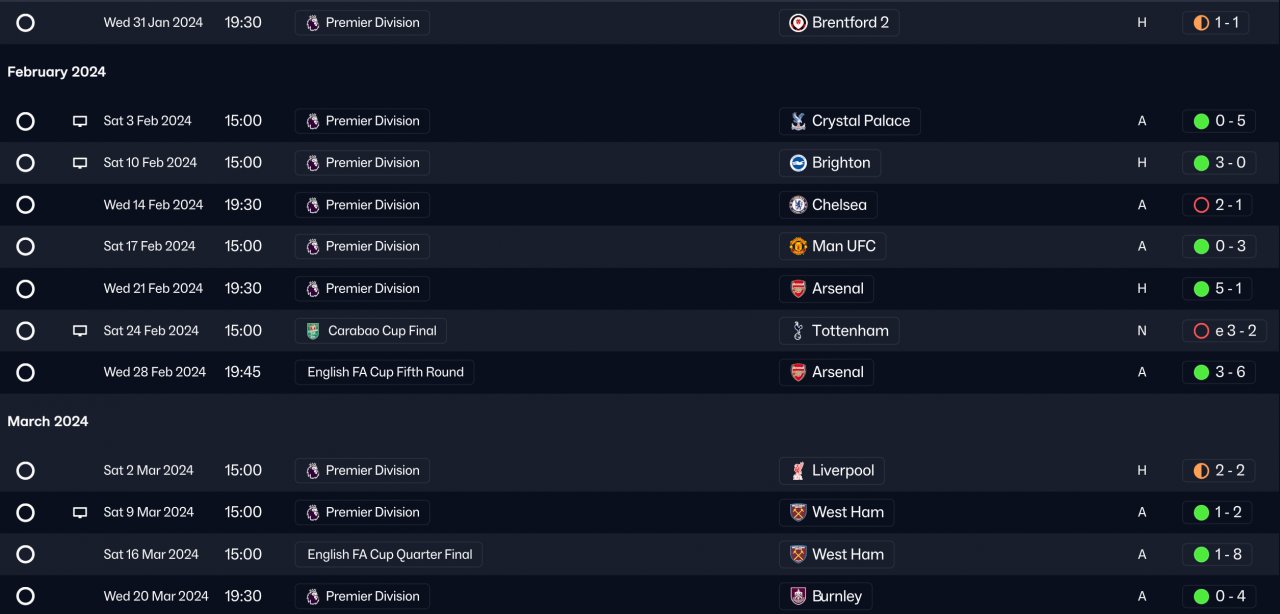1280x614 pixels.
Task: Click the green win indicator for Burnley match
Action: 1202,596
